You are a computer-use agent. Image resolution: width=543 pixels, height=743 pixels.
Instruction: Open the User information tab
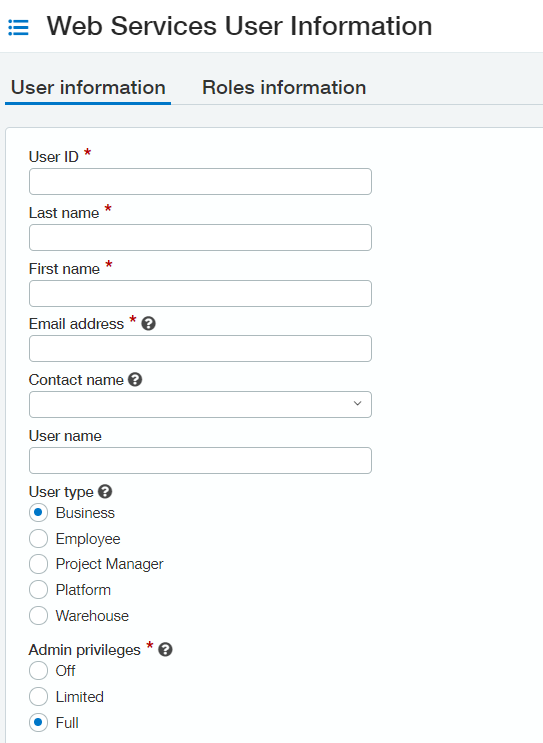(x=88, y=88)
